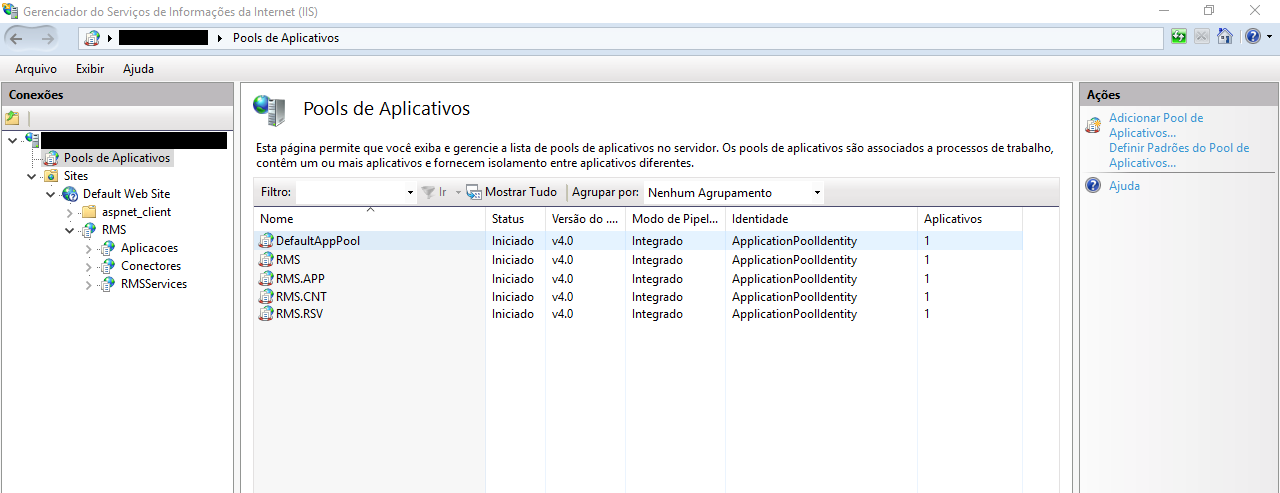This screenshot has height=493, width=1280.
Task: Sort the list by the Nome column header
Action: pos(277,219)
